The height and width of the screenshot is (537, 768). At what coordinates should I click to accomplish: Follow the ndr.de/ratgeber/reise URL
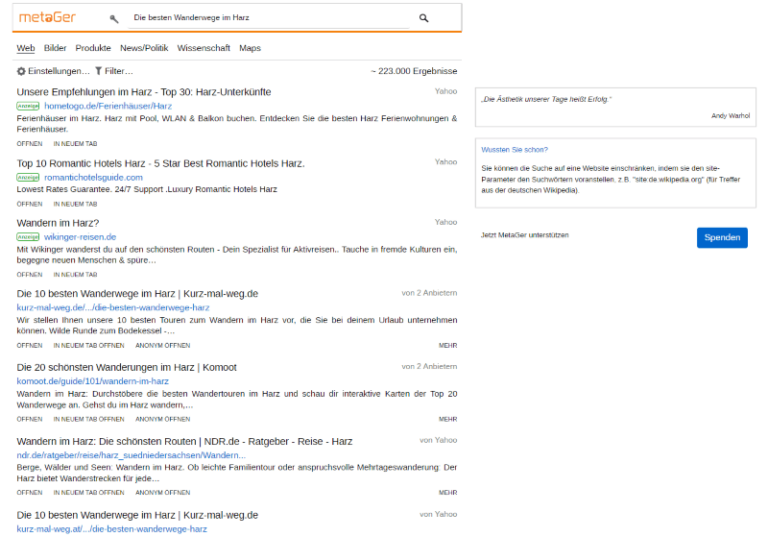point(131,455)
